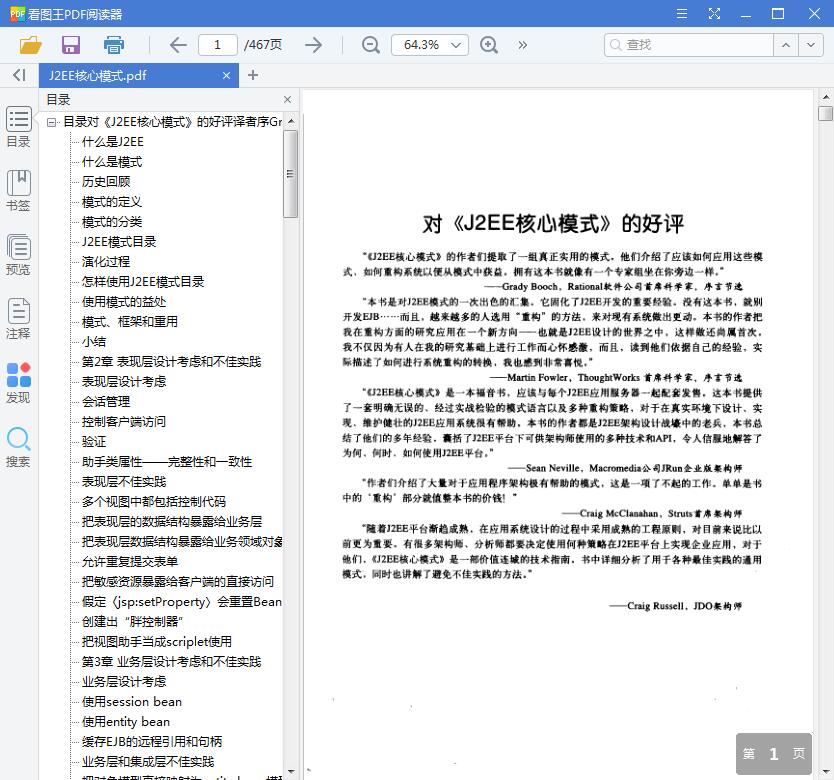Jump to 小结 outline entry

94,342
